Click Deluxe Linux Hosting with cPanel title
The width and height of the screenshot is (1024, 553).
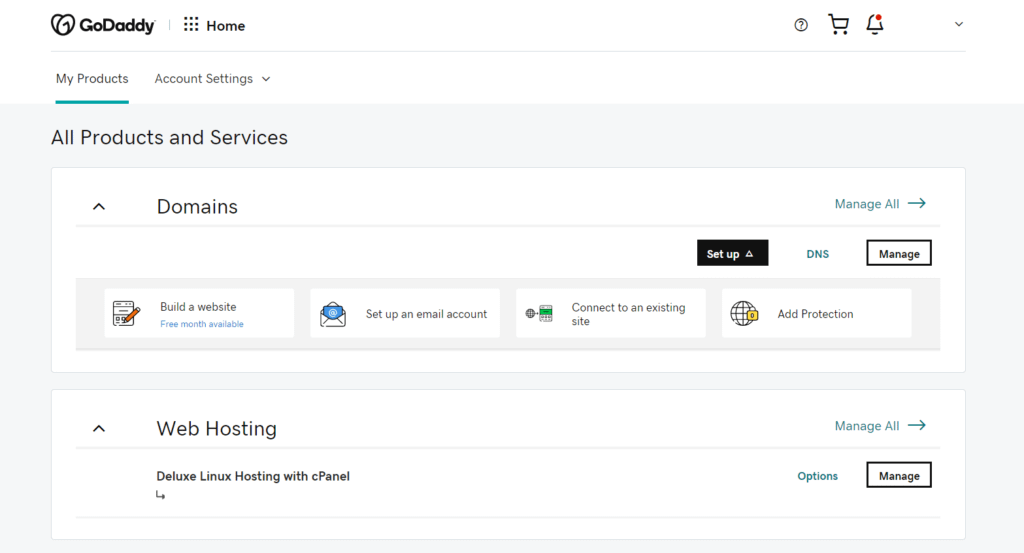[253, 476]
